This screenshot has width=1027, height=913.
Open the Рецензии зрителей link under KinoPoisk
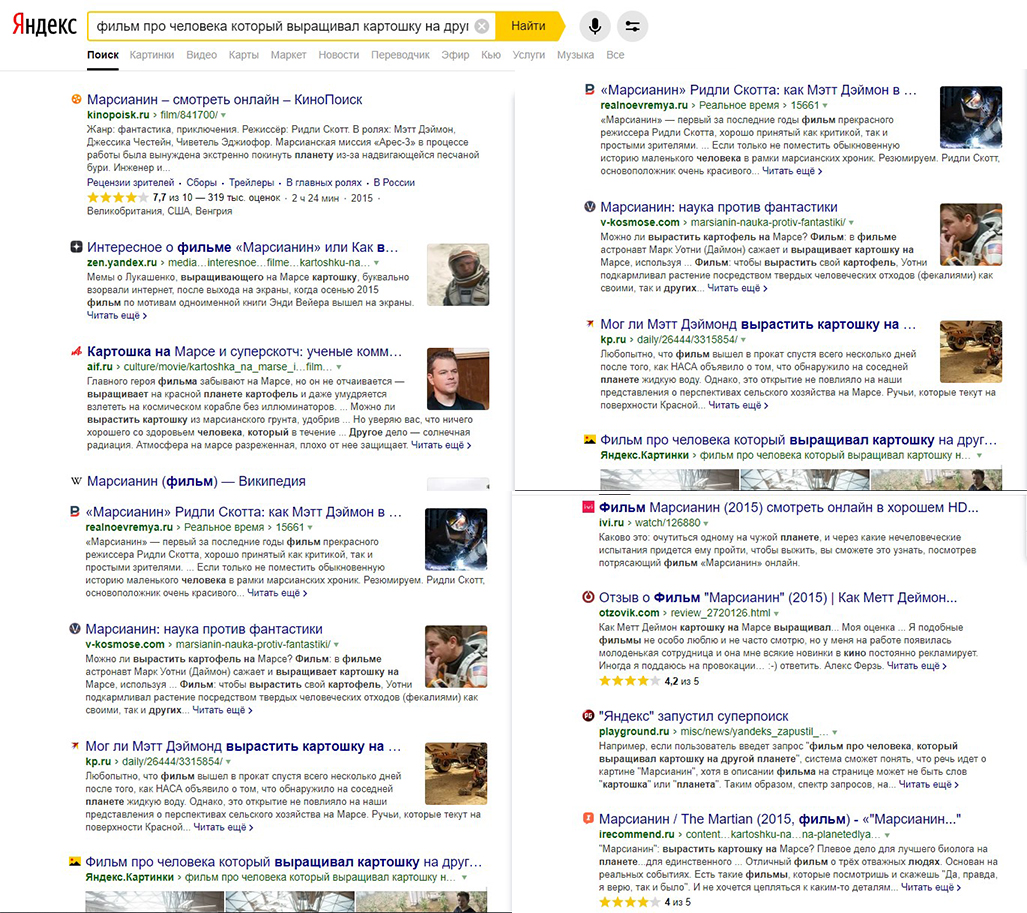click(x=131, y=183)
